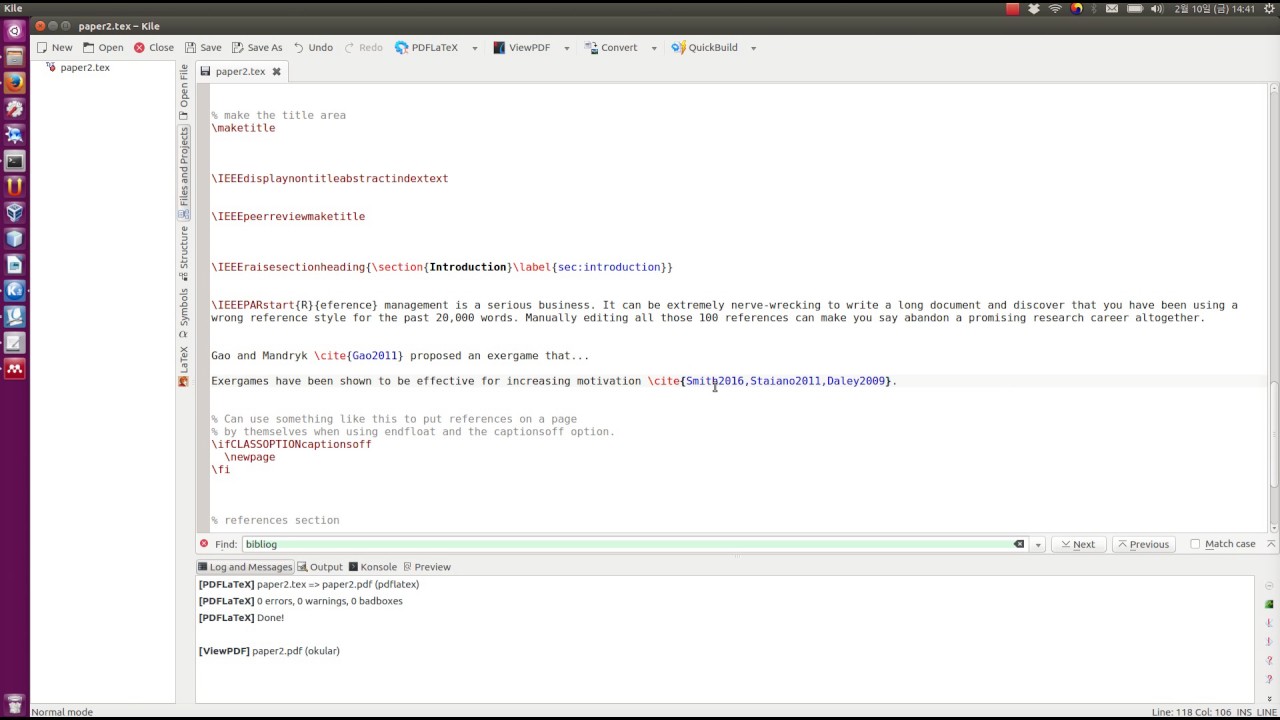Jump to previous LaTeX warning icon

[x=1269, y=661]
